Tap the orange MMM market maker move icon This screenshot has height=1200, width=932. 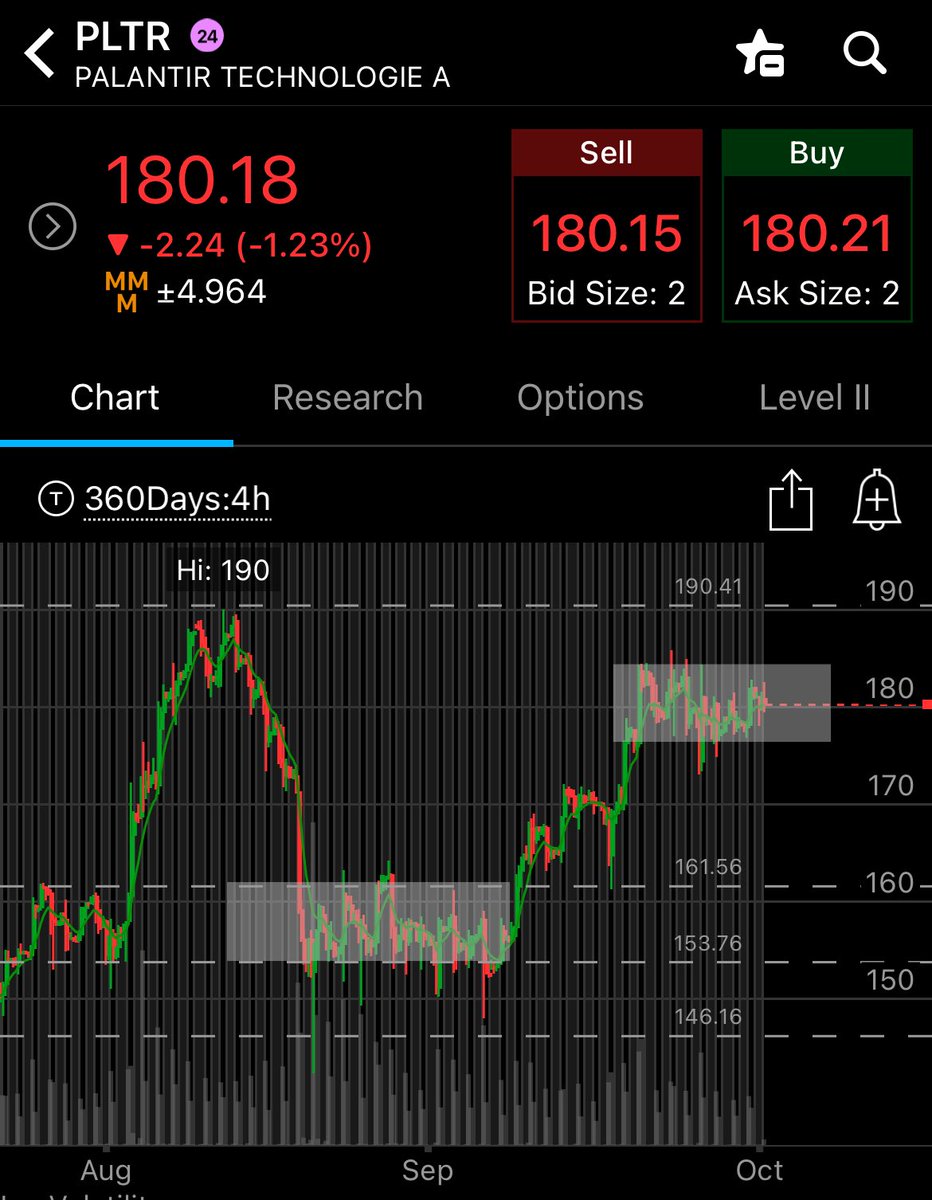[x=127, y=292]
